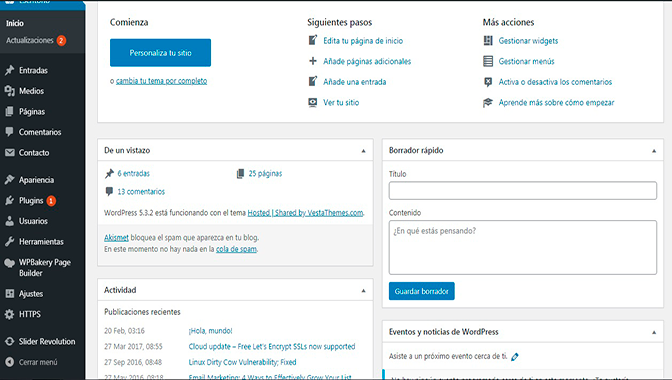This screenshot has width=672, height=380.
Task: Click the Personaliza tu sitio button
Action: click(x=160, y=53)
